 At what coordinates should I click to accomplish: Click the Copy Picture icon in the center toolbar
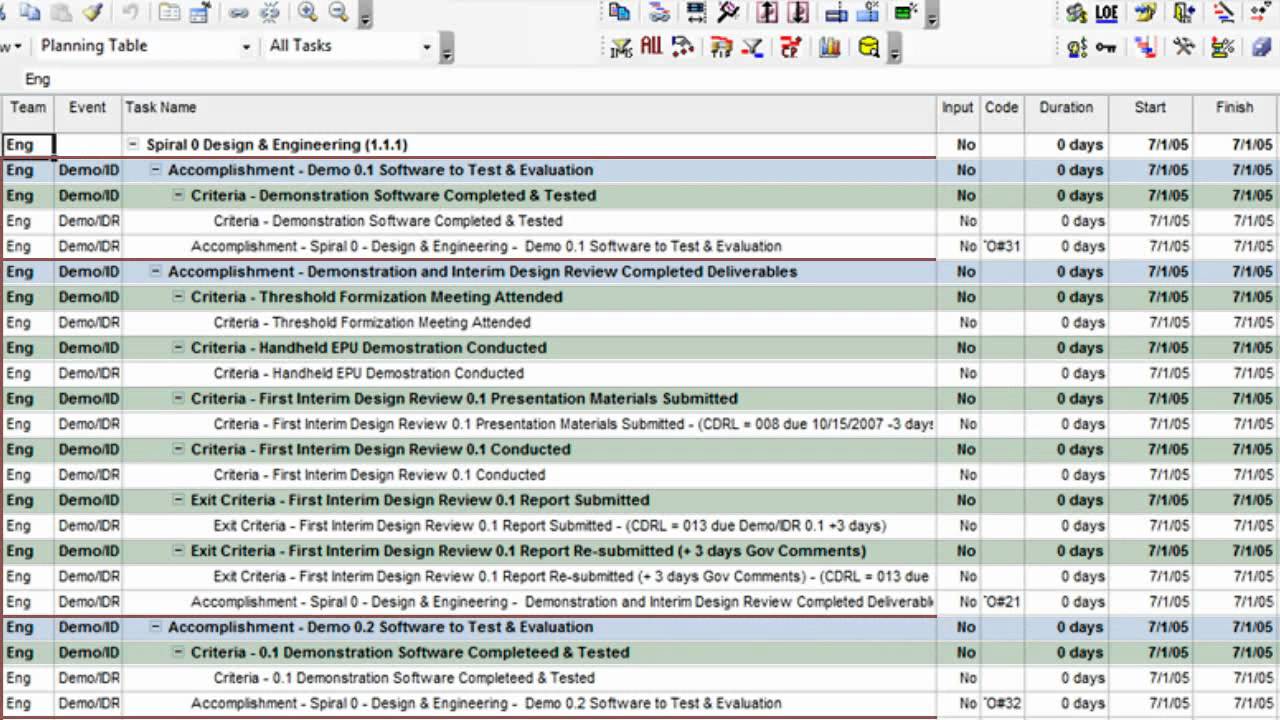pos(620,12)
